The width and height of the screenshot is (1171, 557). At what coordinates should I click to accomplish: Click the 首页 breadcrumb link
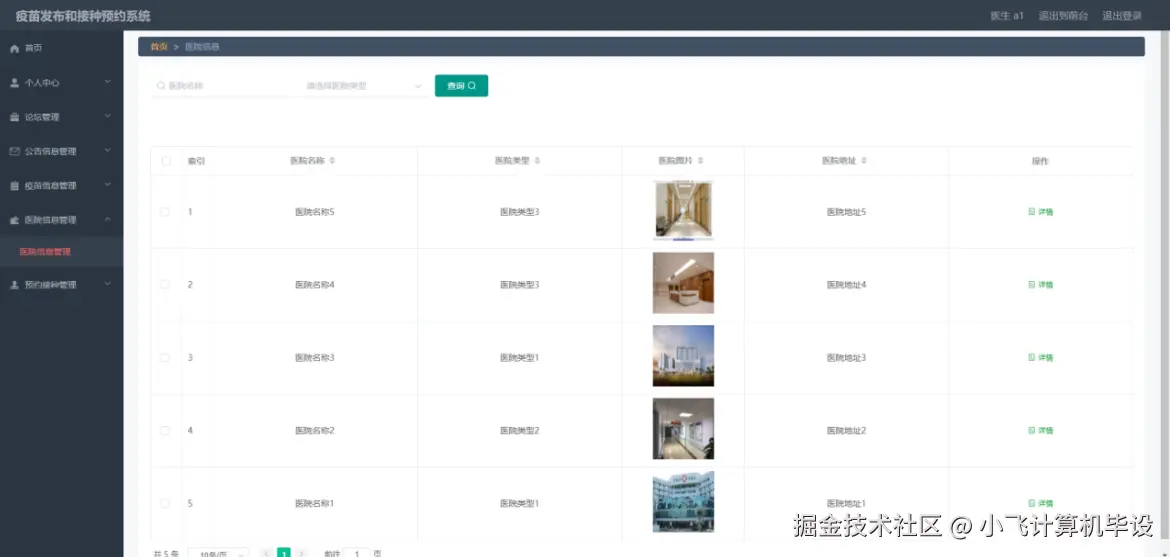tap(159, 47)
